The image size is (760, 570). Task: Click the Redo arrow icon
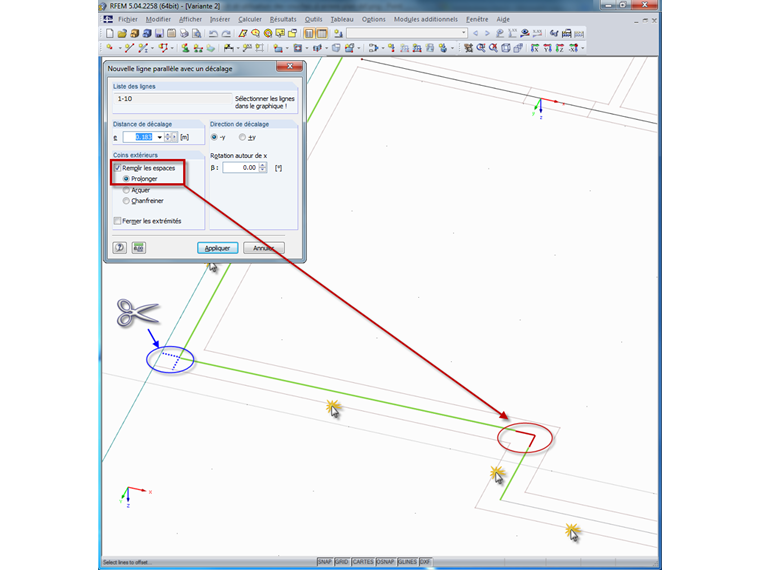coord(226,33)
